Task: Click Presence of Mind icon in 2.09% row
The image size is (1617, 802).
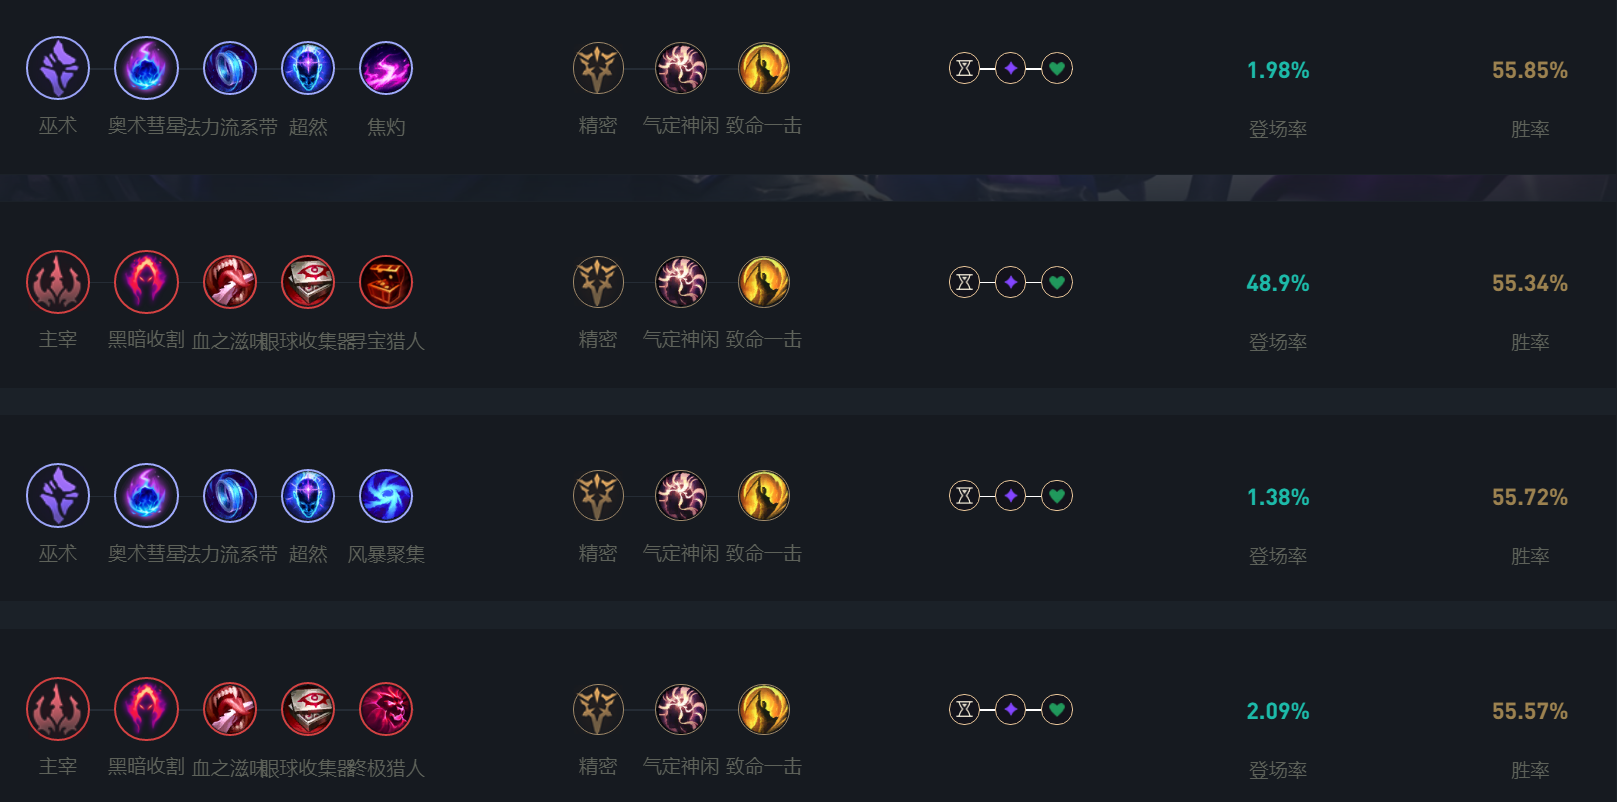Action: [x=680, y=710]
